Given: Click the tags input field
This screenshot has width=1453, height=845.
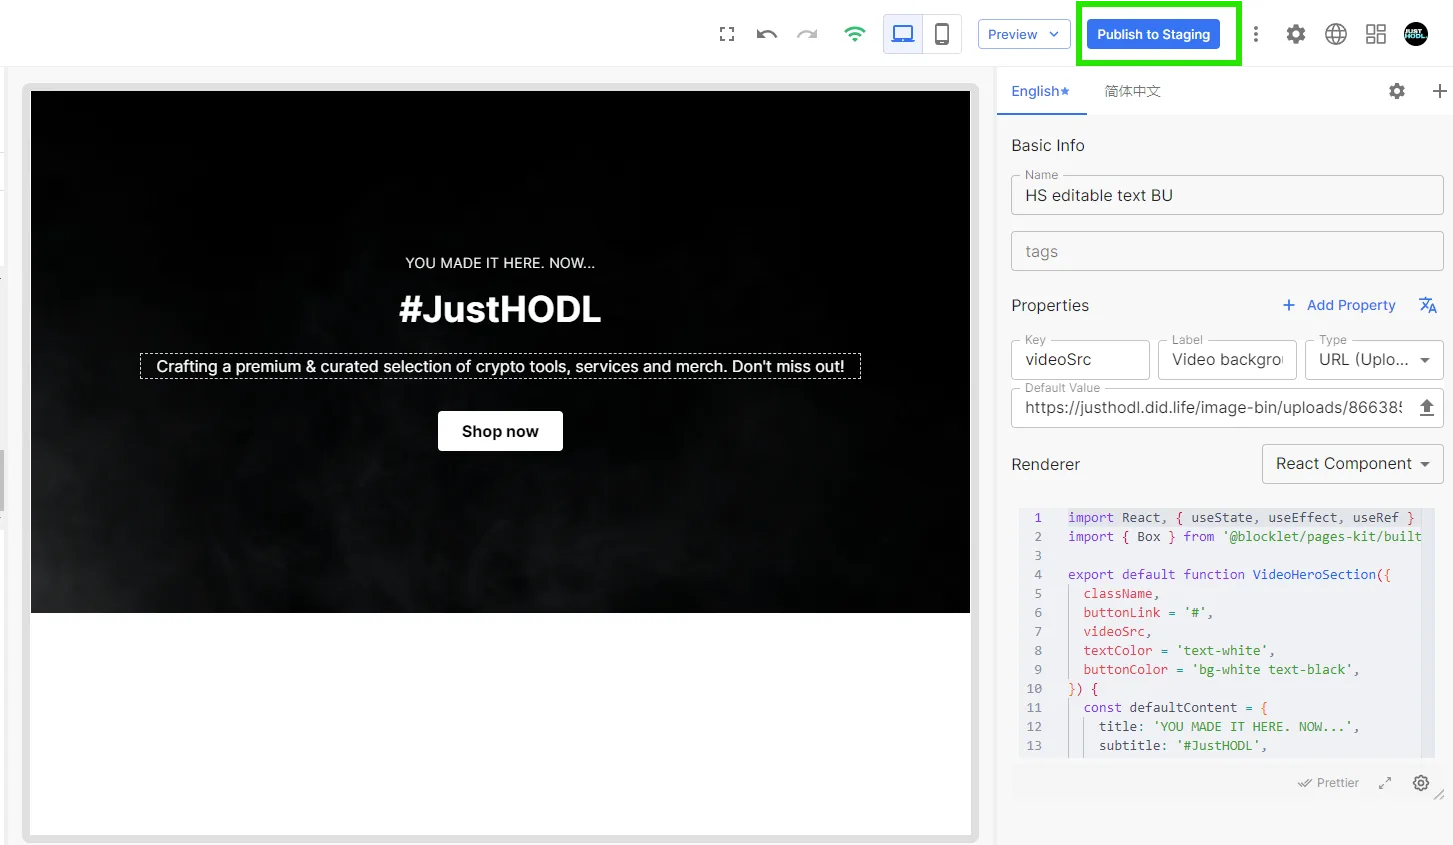Looking at the screenshot, I should [1227, 251].
